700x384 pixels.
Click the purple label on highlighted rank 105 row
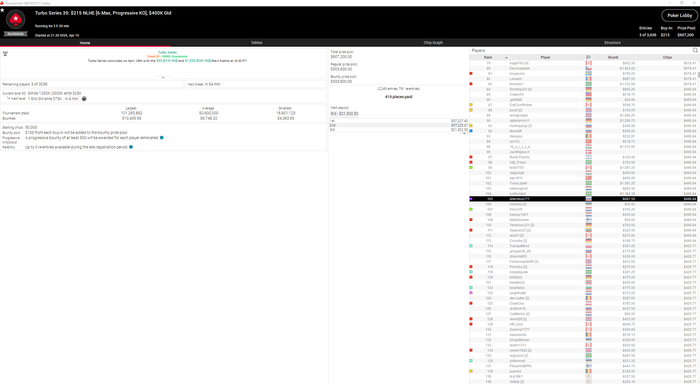471,199
